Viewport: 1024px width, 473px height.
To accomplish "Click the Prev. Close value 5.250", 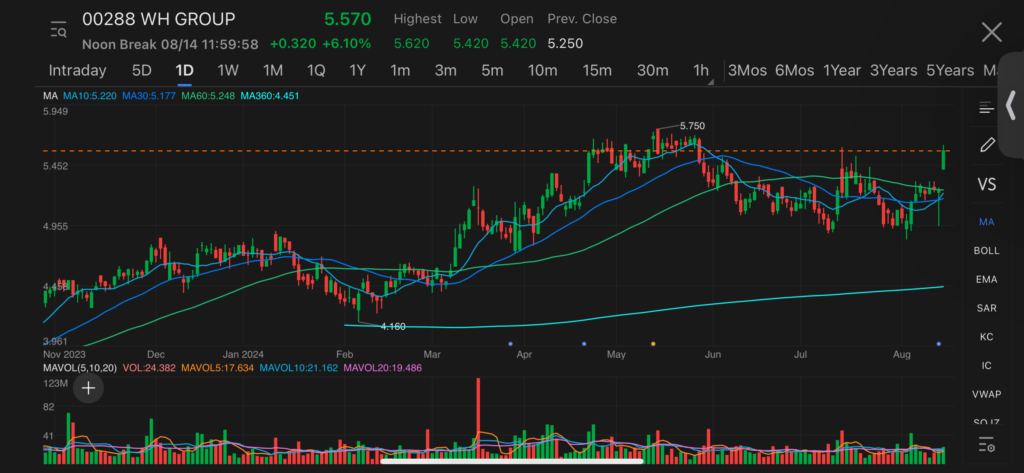I will (565, 44).
